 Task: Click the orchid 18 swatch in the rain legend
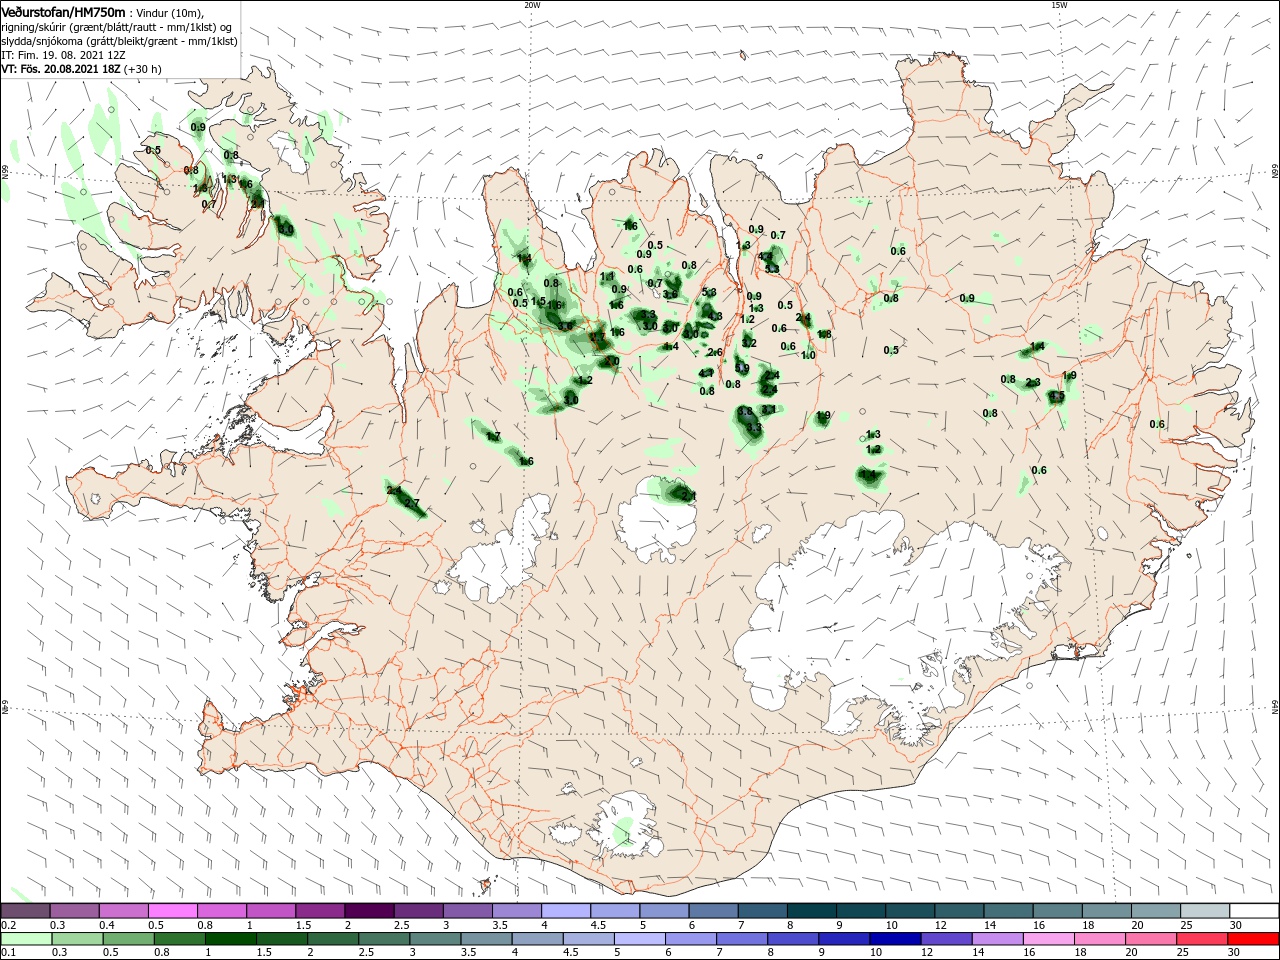click(1102, 939)
